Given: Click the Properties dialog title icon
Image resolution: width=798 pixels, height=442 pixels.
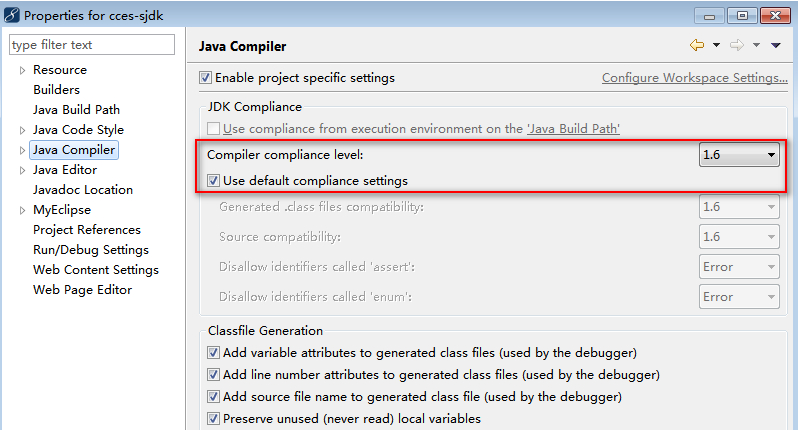Looking at the screenshot, I should tap(11, 16).
